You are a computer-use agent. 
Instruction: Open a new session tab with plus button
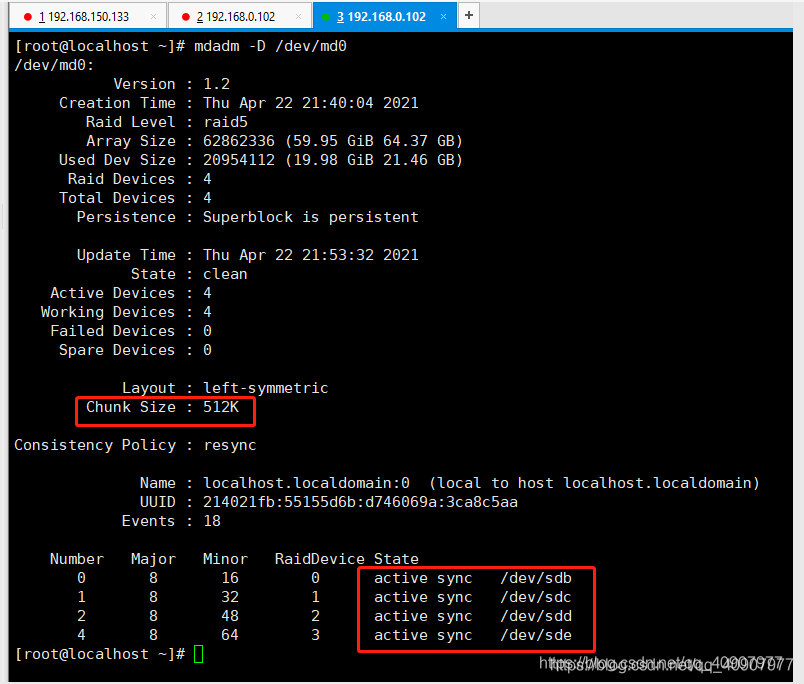coord(469,15)
